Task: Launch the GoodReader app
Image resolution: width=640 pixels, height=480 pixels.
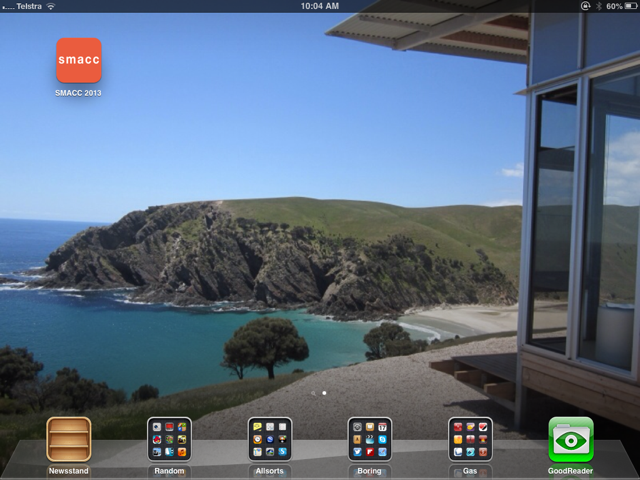Action: (x=571, y=439)
